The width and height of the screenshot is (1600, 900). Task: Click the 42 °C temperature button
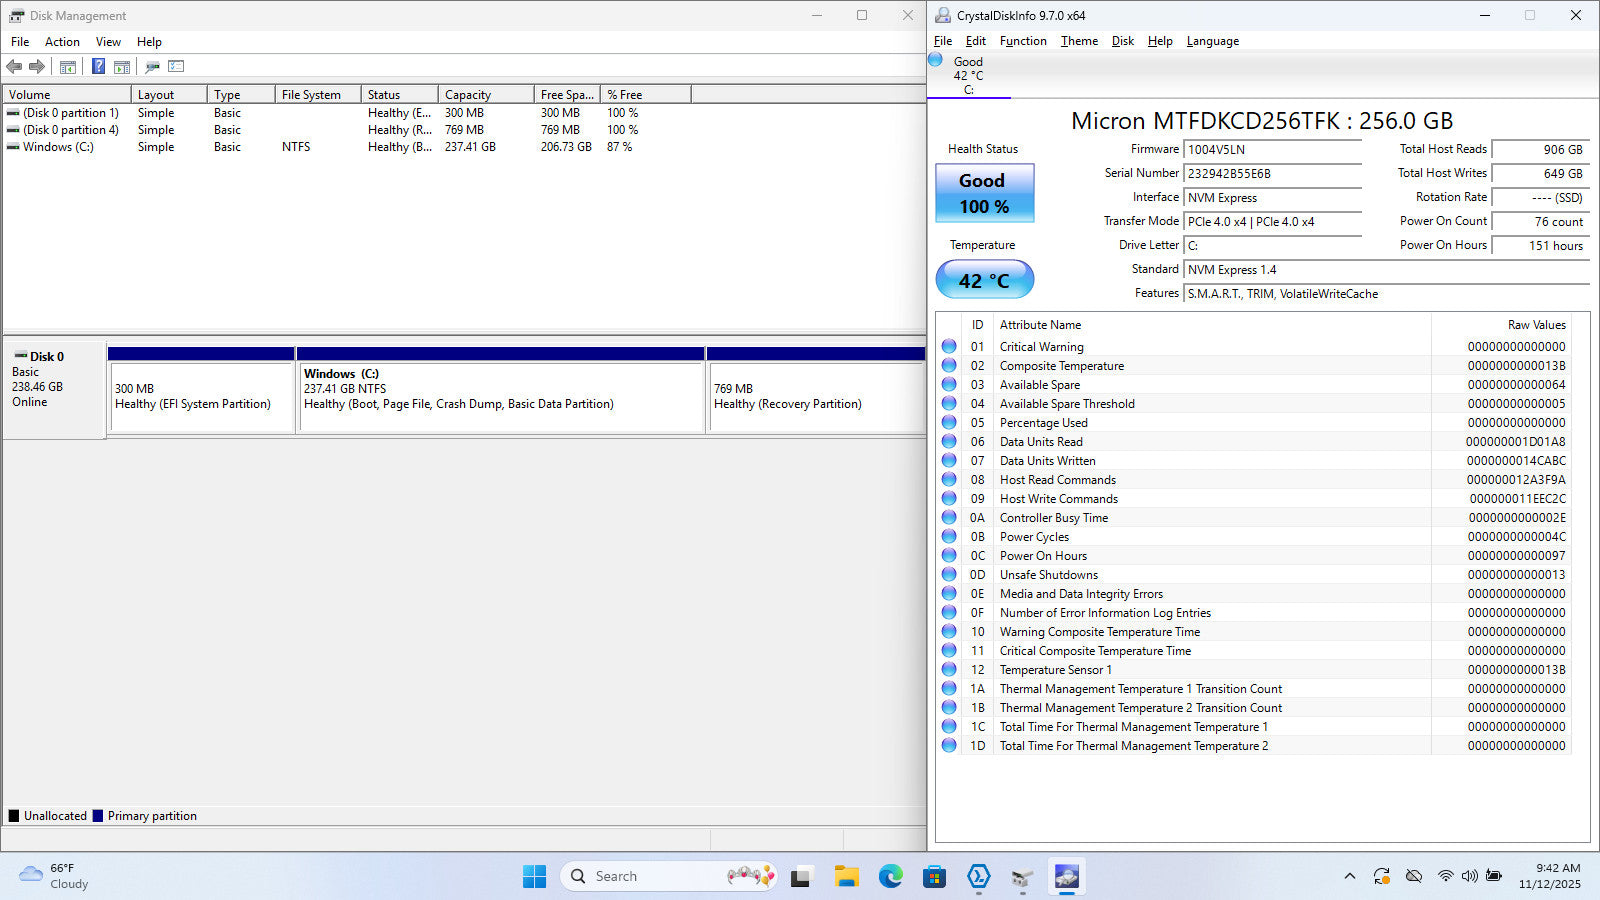click(x=984, y=280)
